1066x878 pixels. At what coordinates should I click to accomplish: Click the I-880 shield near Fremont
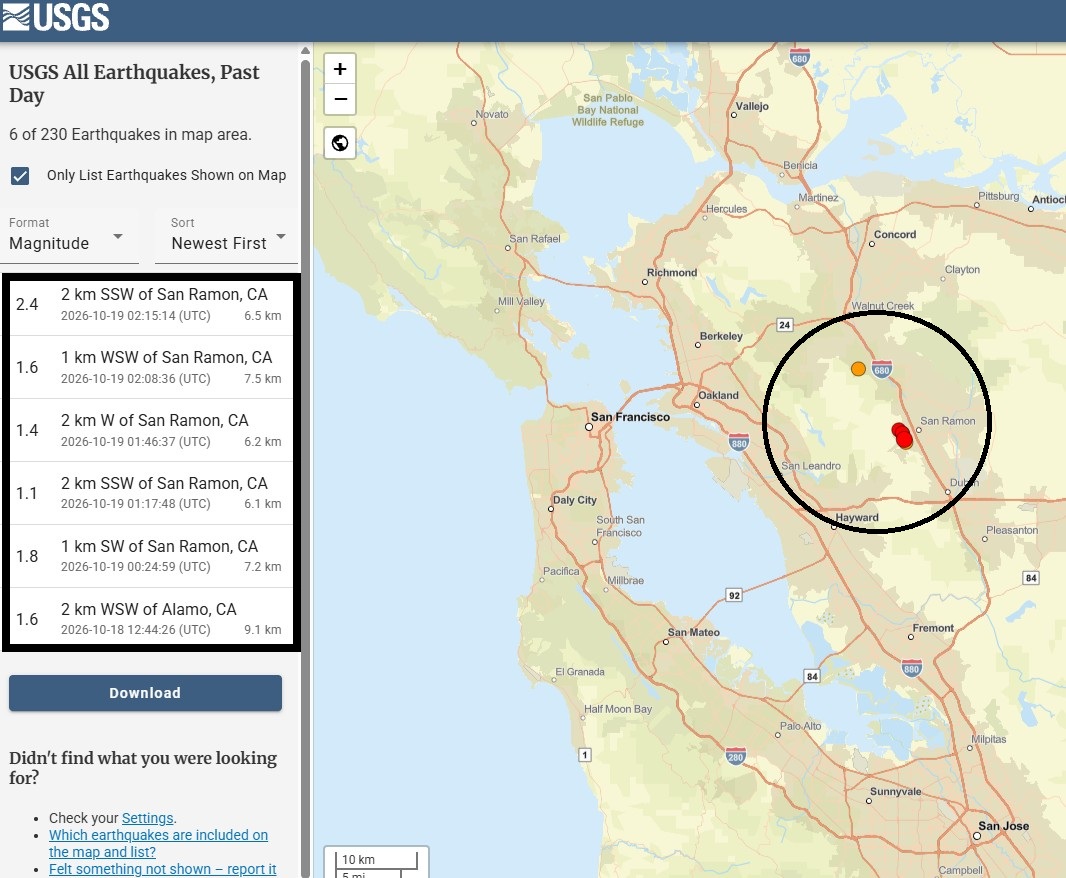click(x=912, y=668)
